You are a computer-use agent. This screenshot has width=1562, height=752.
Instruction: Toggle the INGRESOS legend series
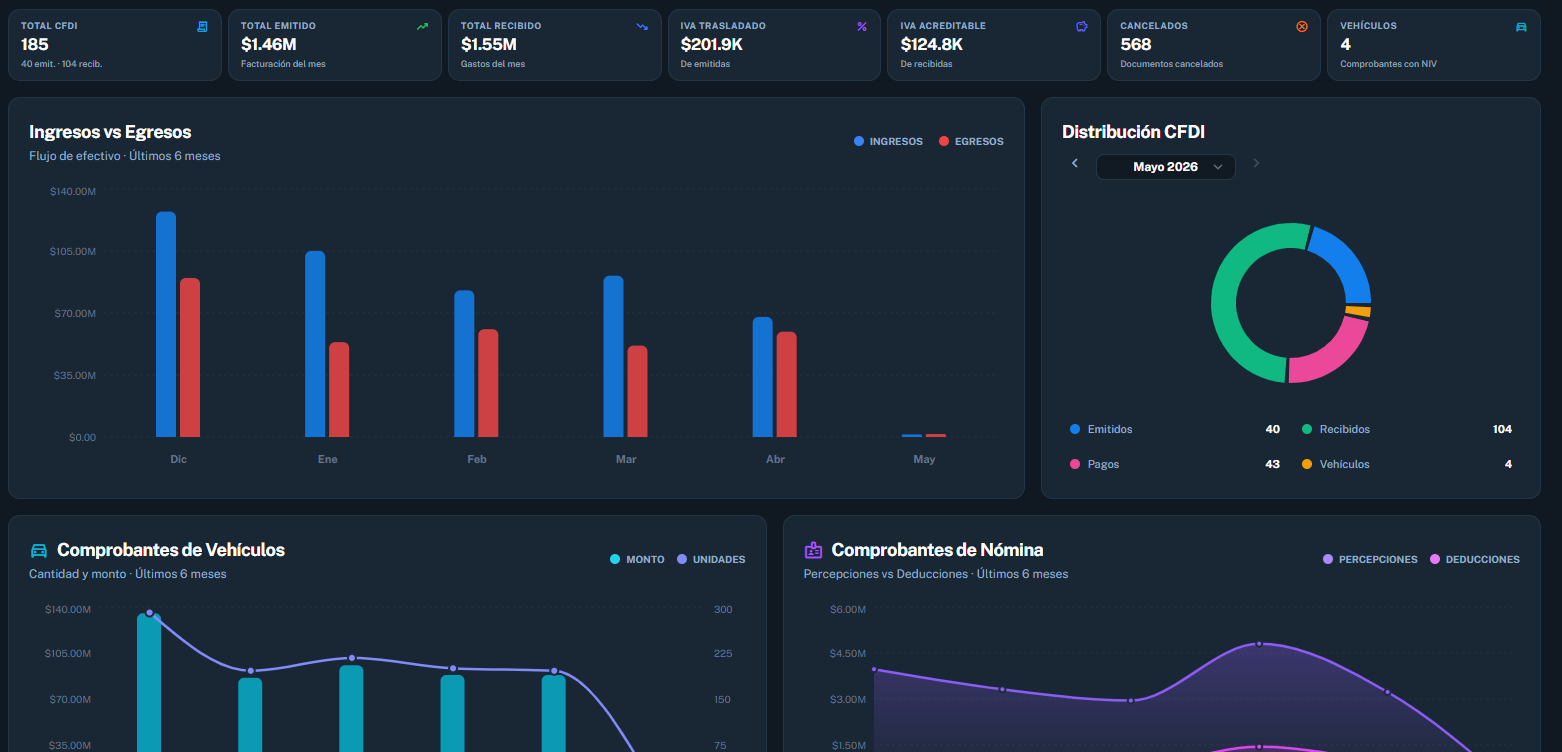click(x=888, y=142)
